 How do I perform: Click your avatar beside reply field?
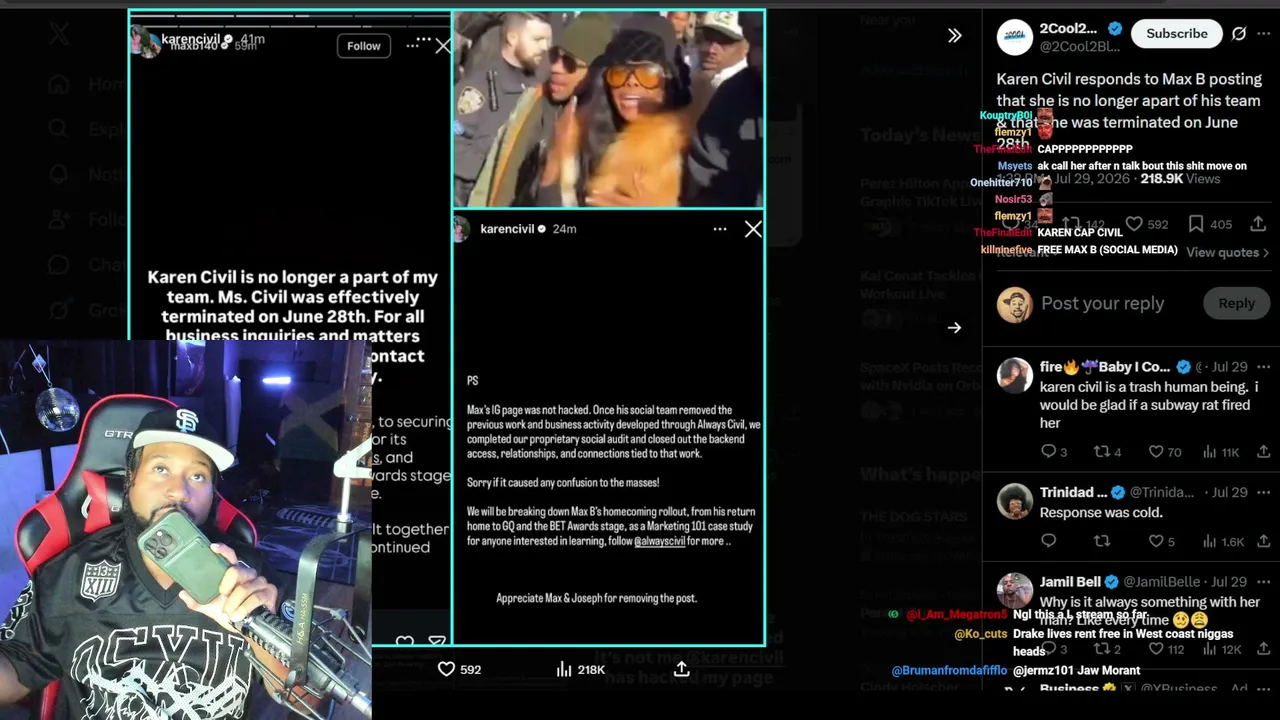pos(1015,305)
